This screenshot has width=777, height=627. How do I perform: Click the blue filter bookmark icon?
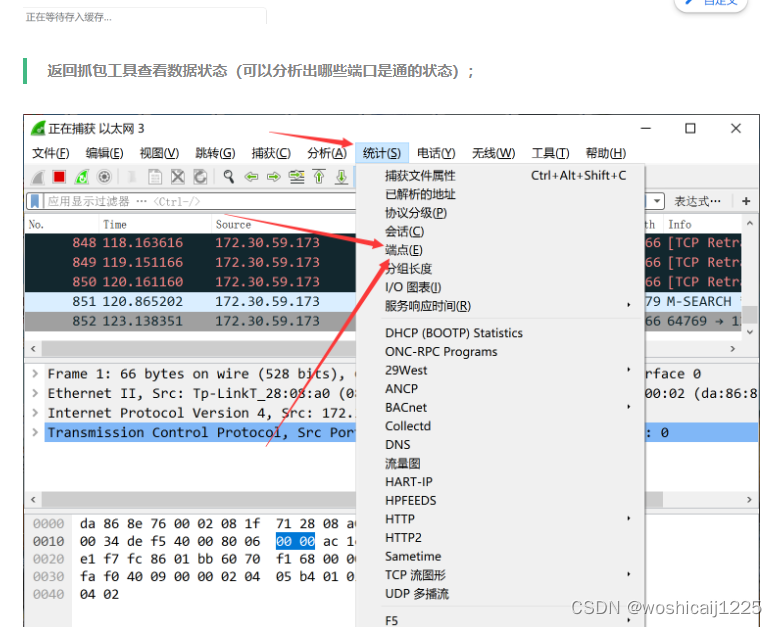pyautogui.click(x=35, y=201)
